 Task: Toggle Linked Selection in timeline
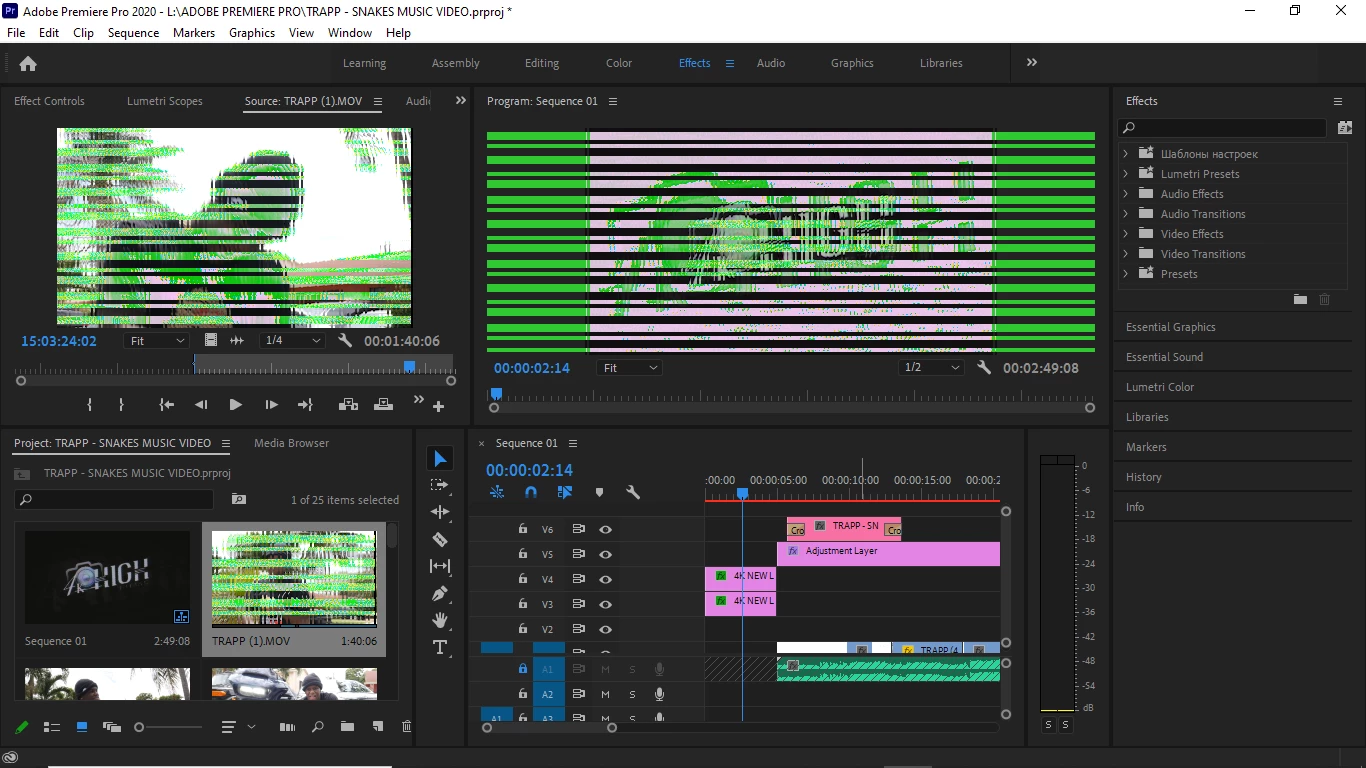click(x=565, y=492)
